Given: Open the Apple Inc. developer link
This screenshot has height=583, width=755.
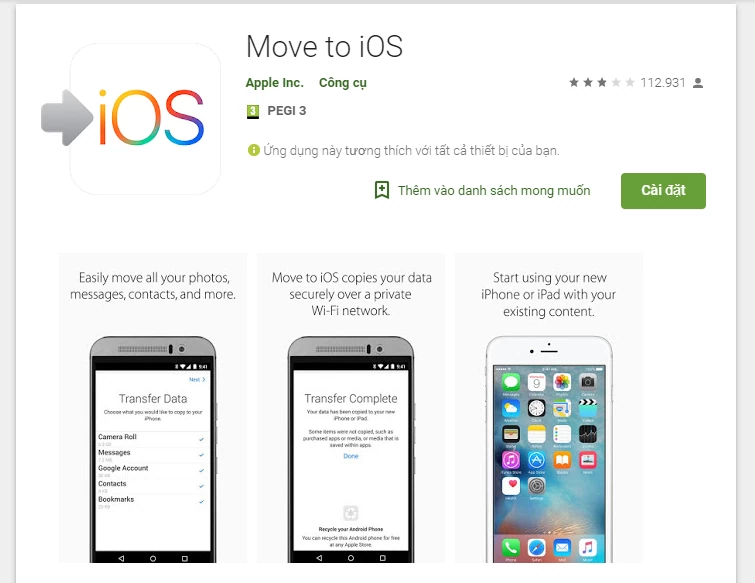Looking at the screenshot, I should 274,83.
